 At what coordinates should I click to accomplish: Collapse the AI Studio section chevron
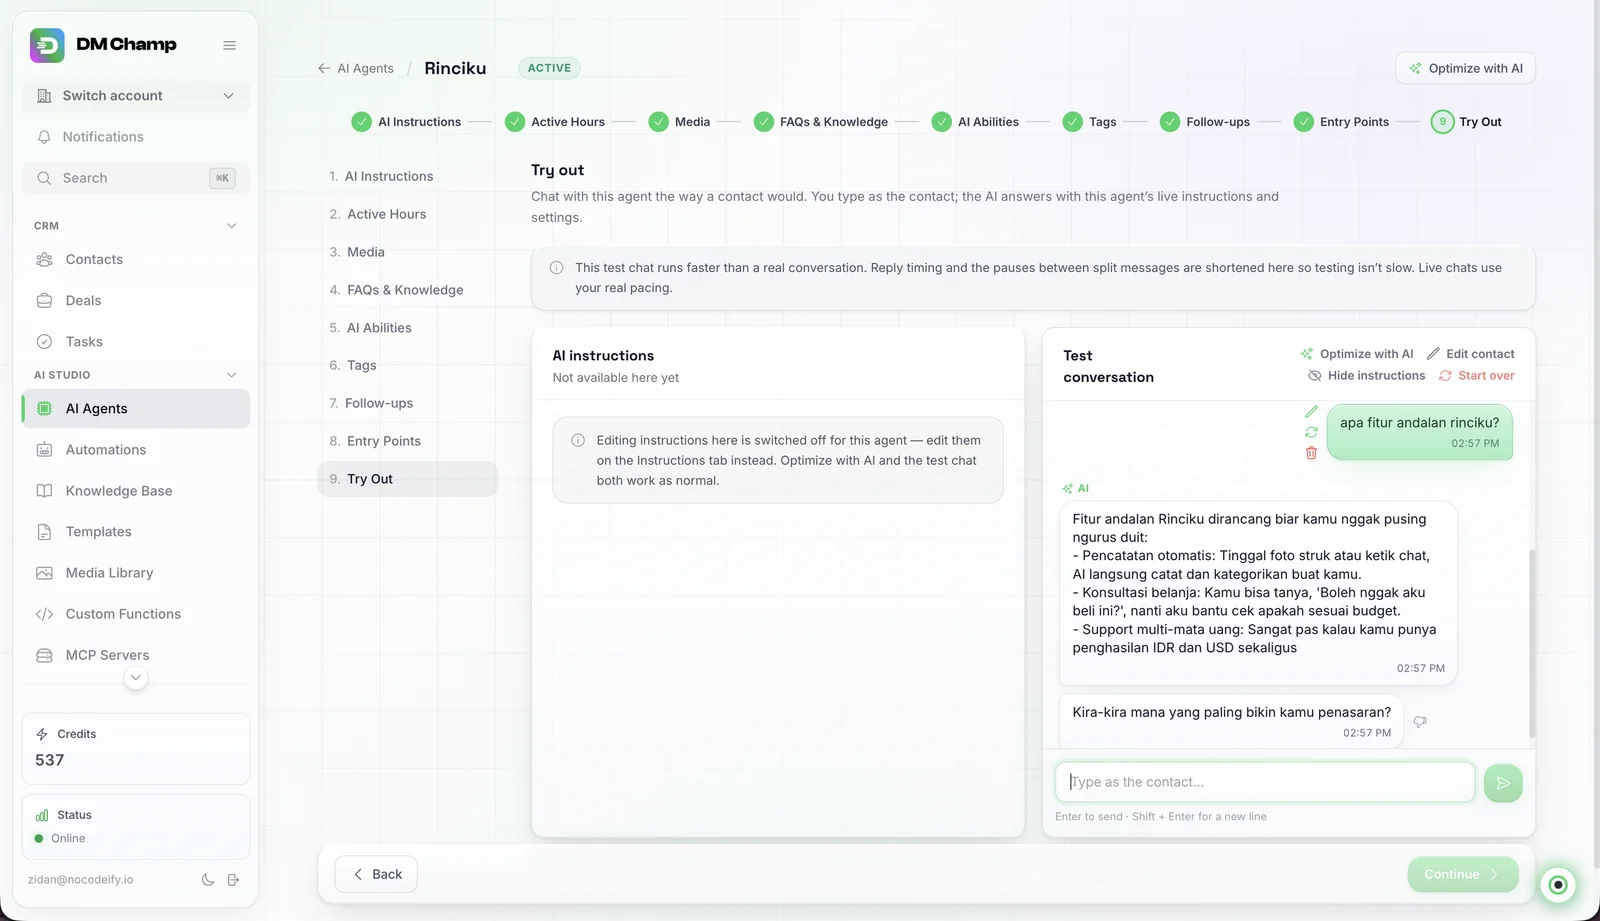(232, 375)
